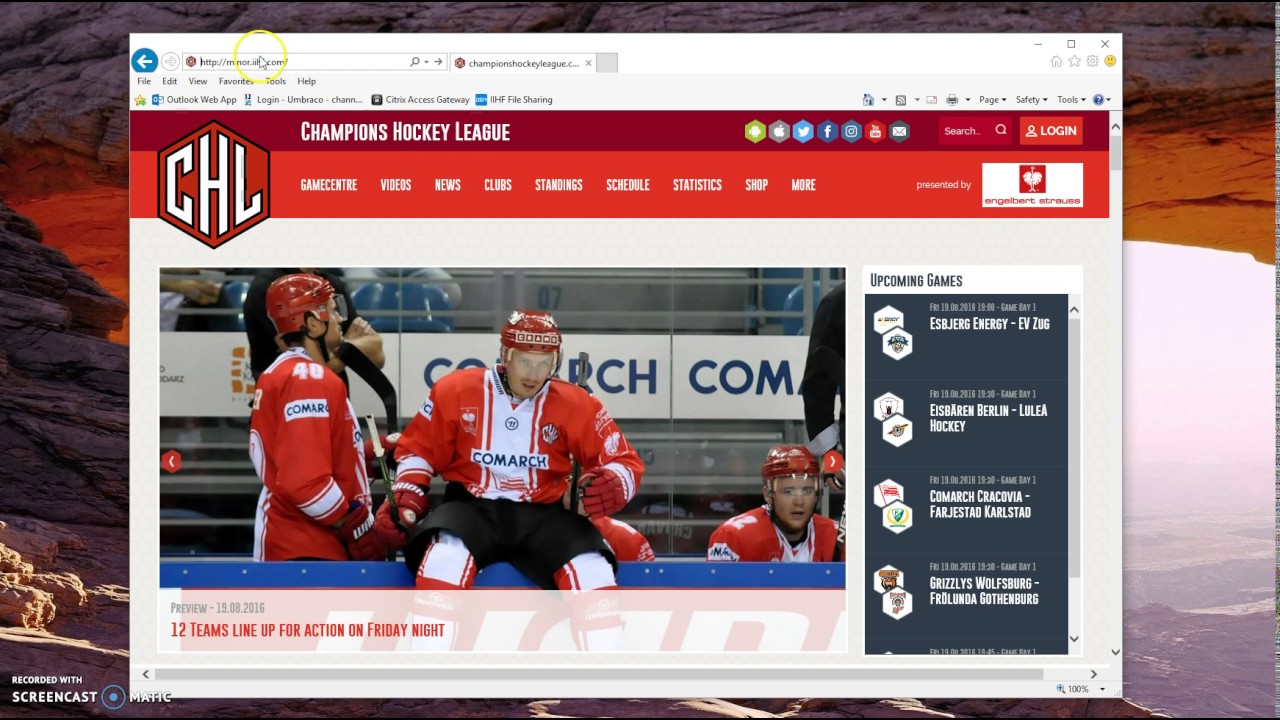Click the Go arrow in address bar
This screenshot has width=1280, height=720.
pyautogui.click(x=438, y=62)
